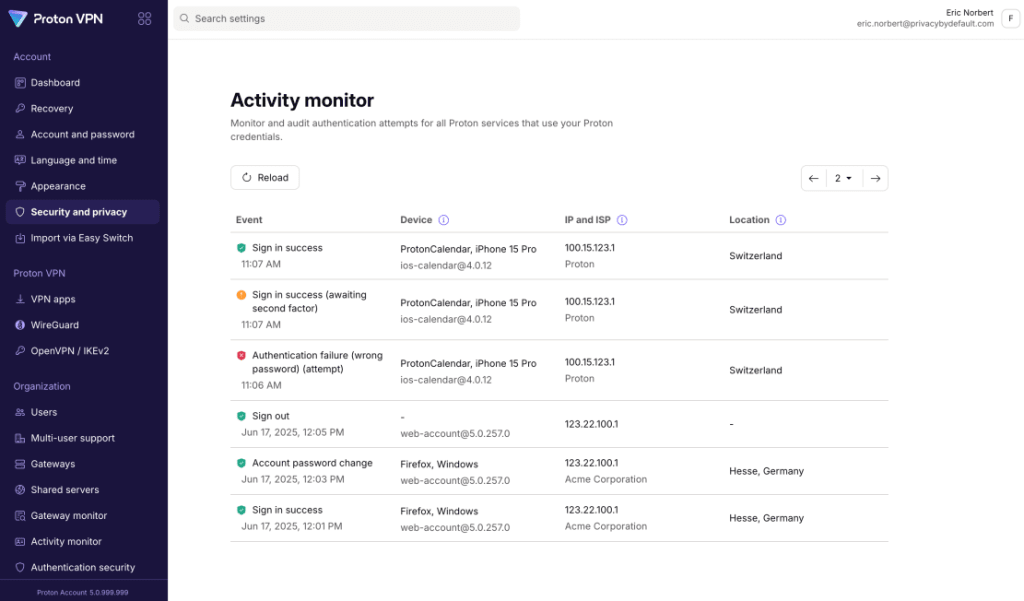Image resolution: width=1024 pixels, height=601 pixels.
Task: Open Dashboard in the sidebar
Action: click(x=82, y=83)
